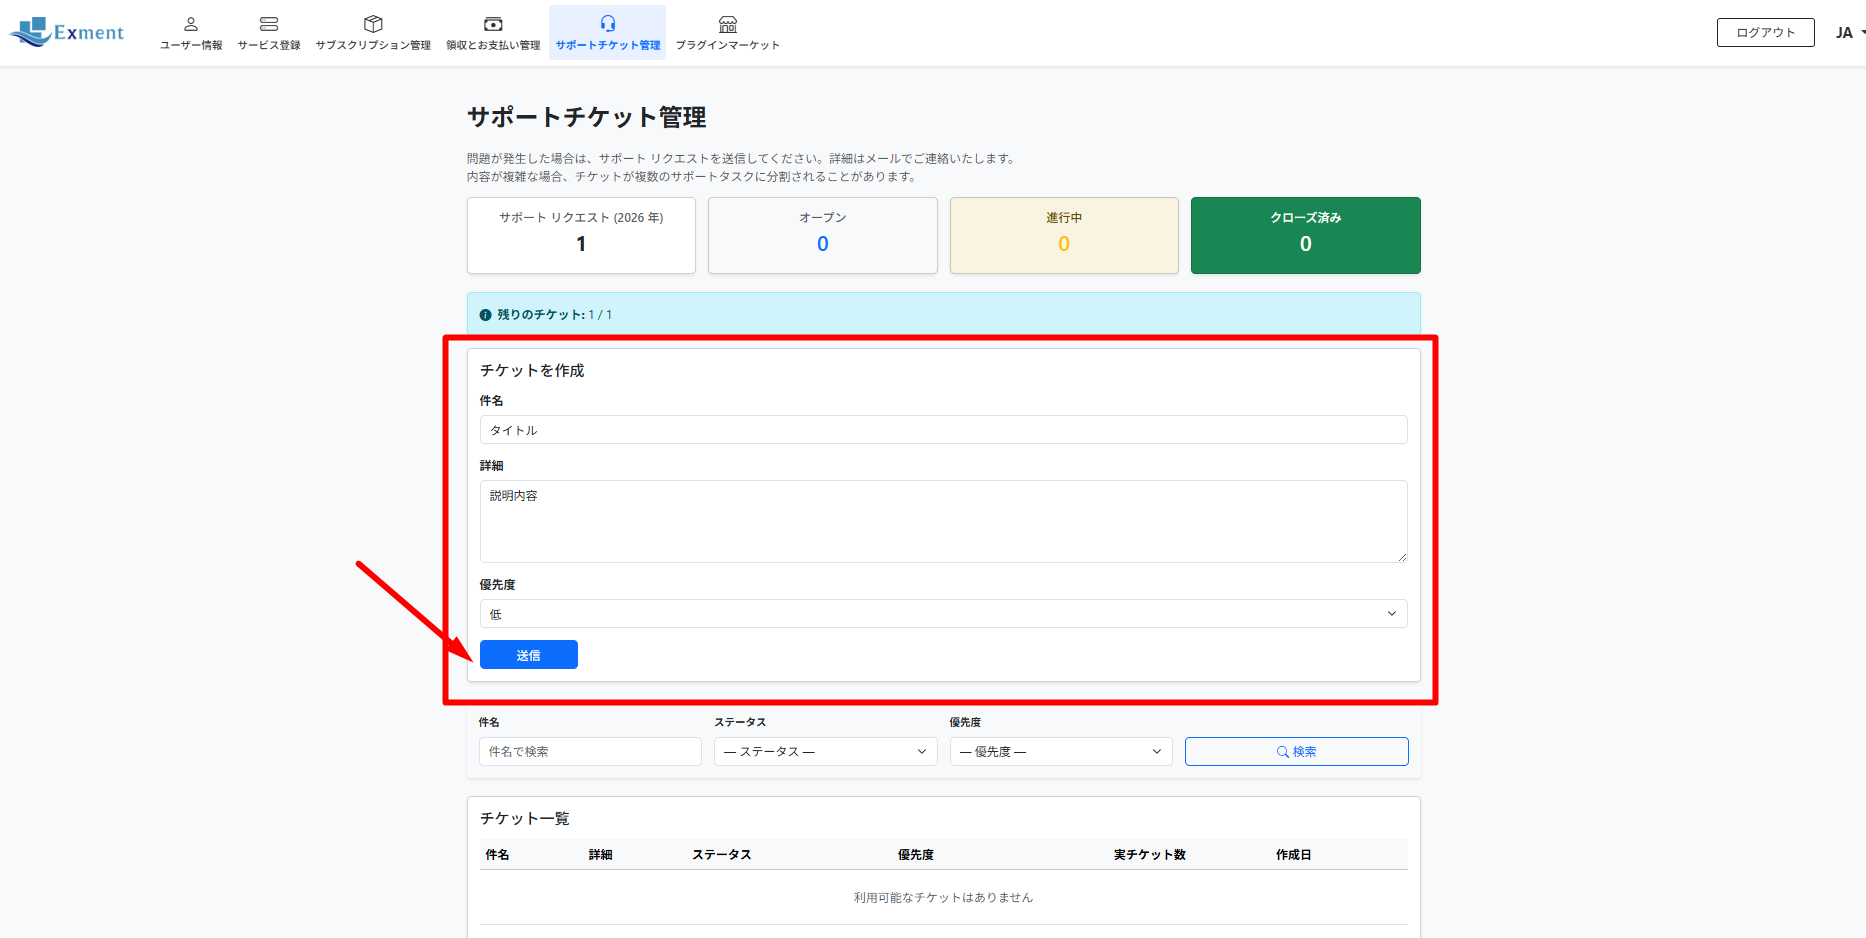Screen dimensions: 1866x938
Task: Open サポートチケット管理 headset icon
Action: click(608, 24)
